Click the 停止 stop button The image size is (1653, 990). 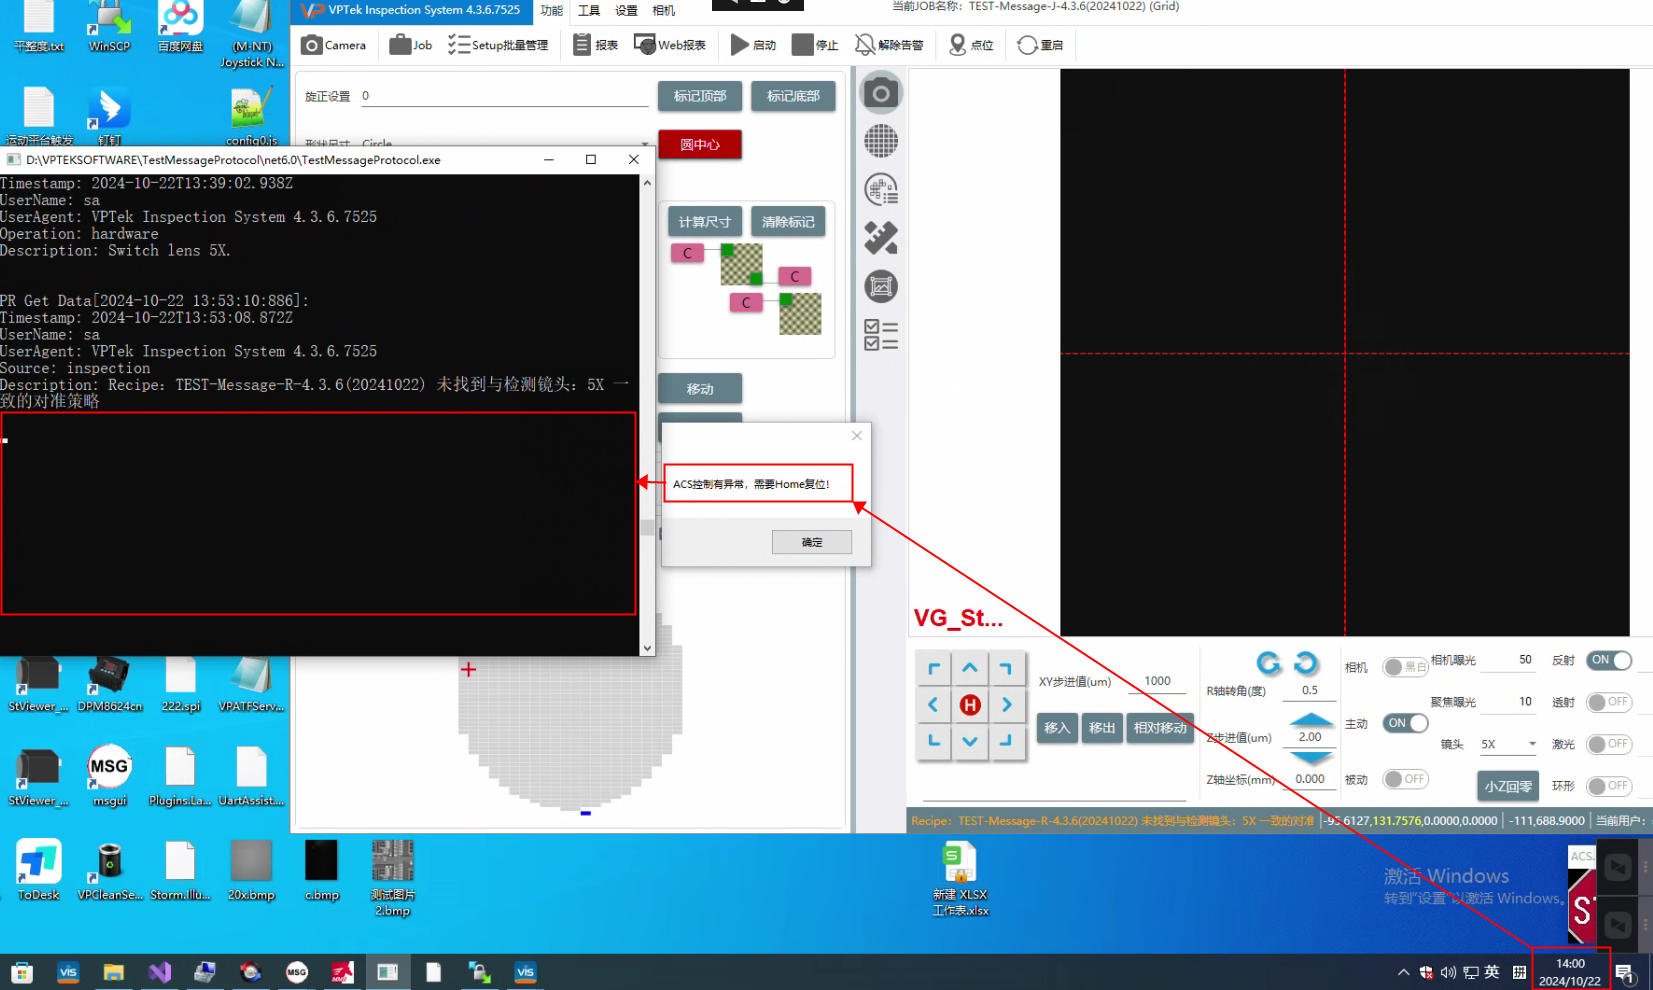click(x=815, y=45)
